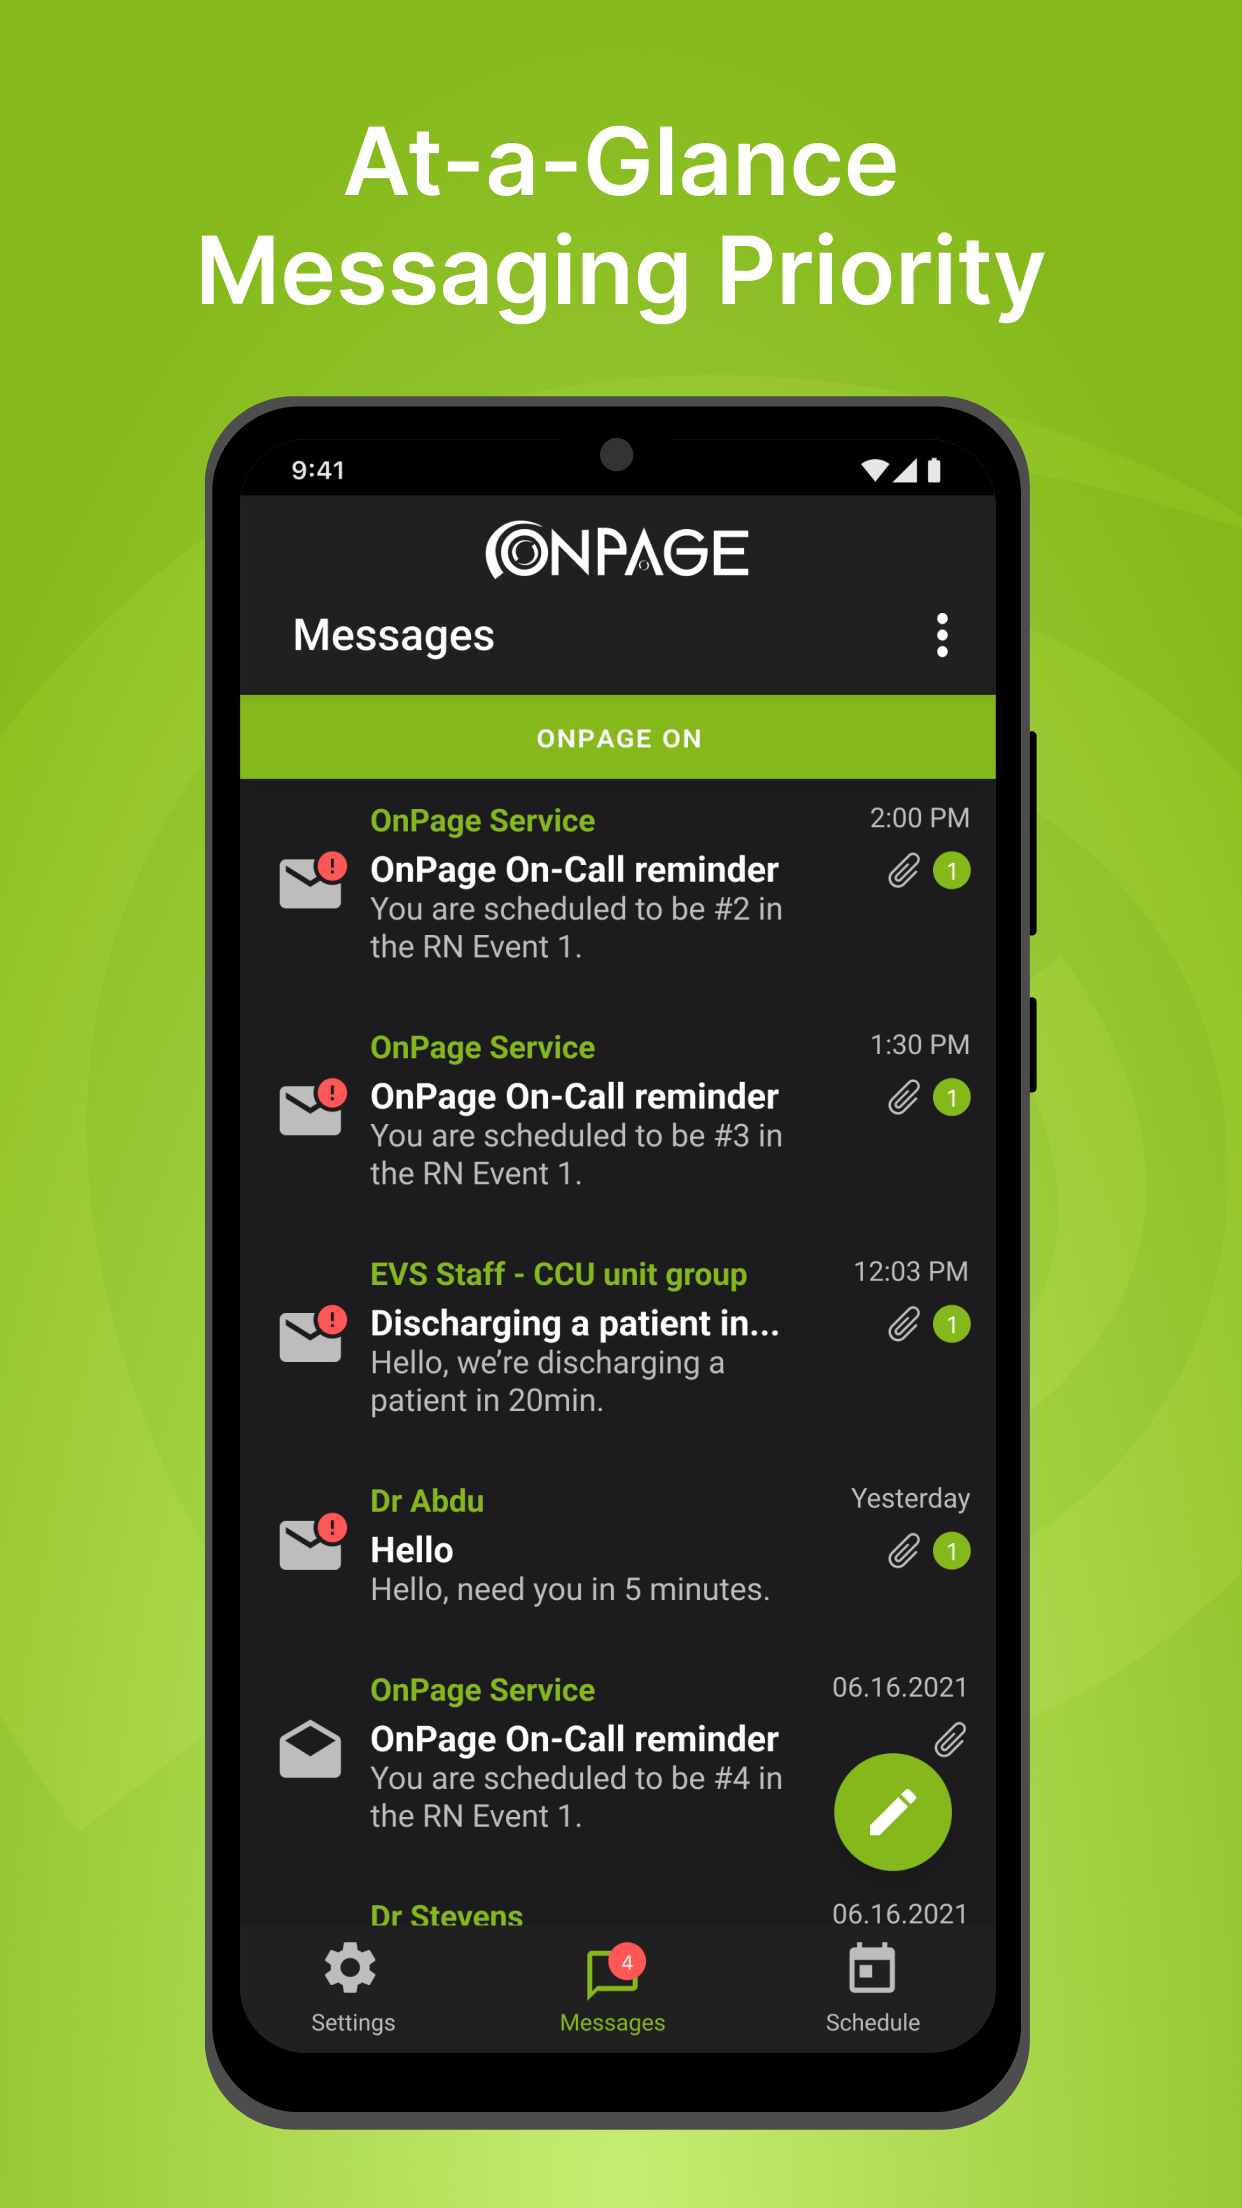Click the unread envelope on the 1:30 PM reminder
The height and width of the screenshot is (2208, 1242).
tap(312, 1107)
